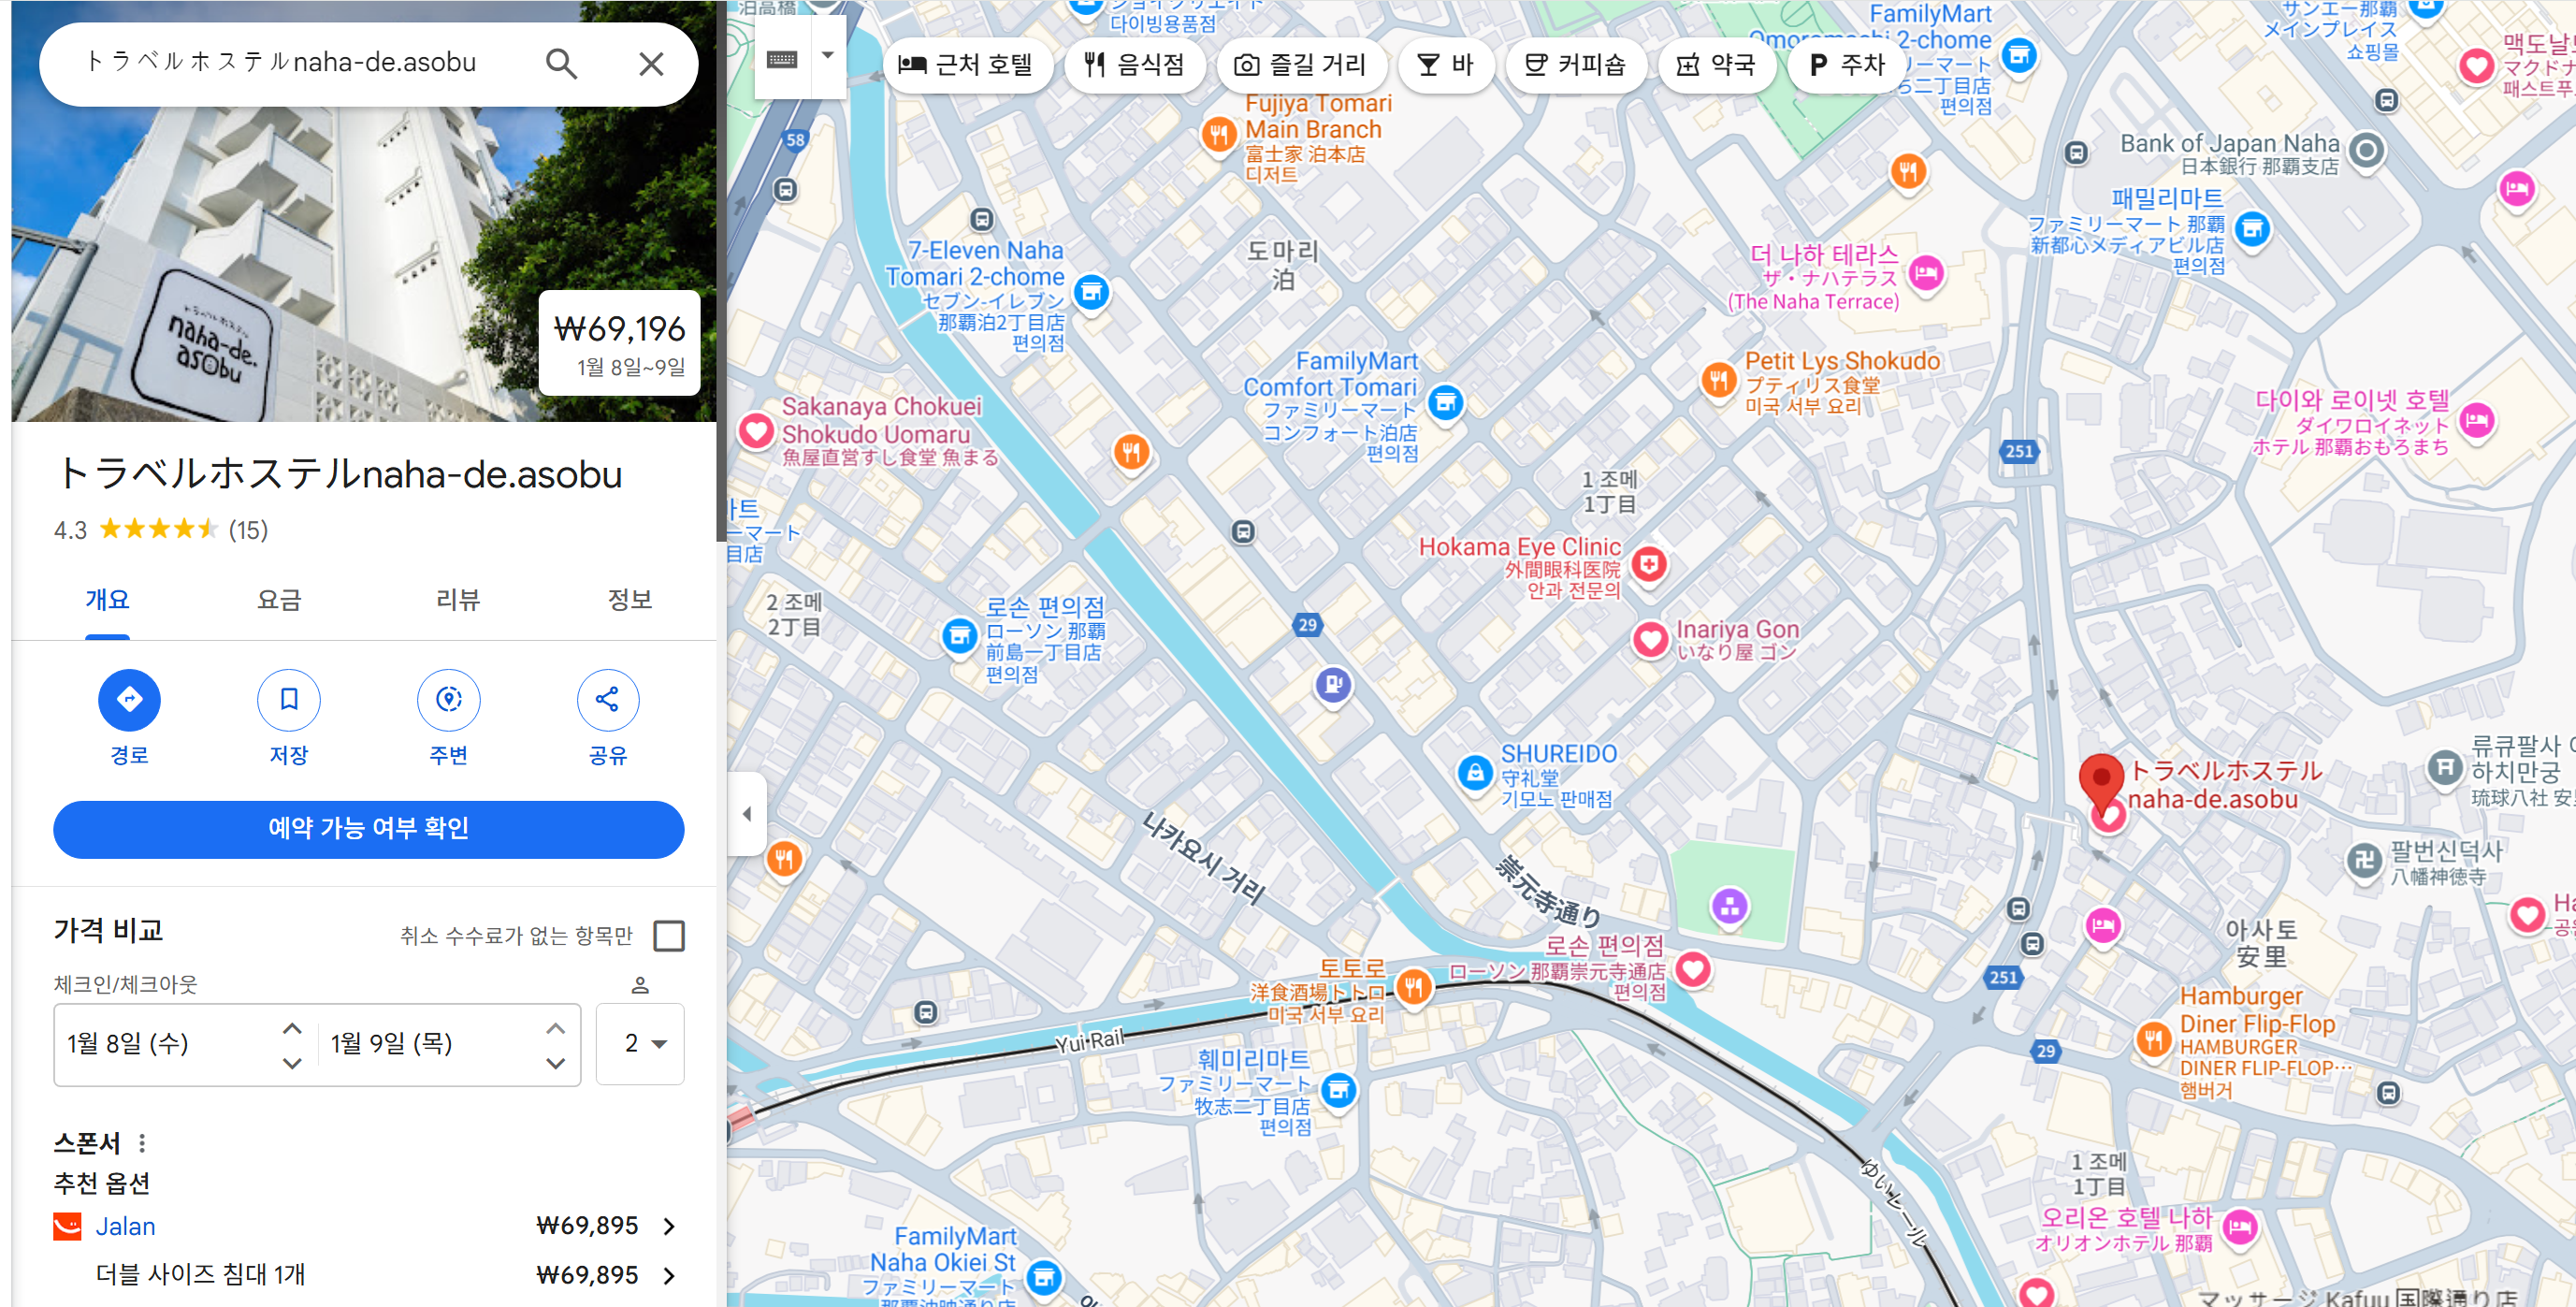Clear the search box with the X

[651, 64]
